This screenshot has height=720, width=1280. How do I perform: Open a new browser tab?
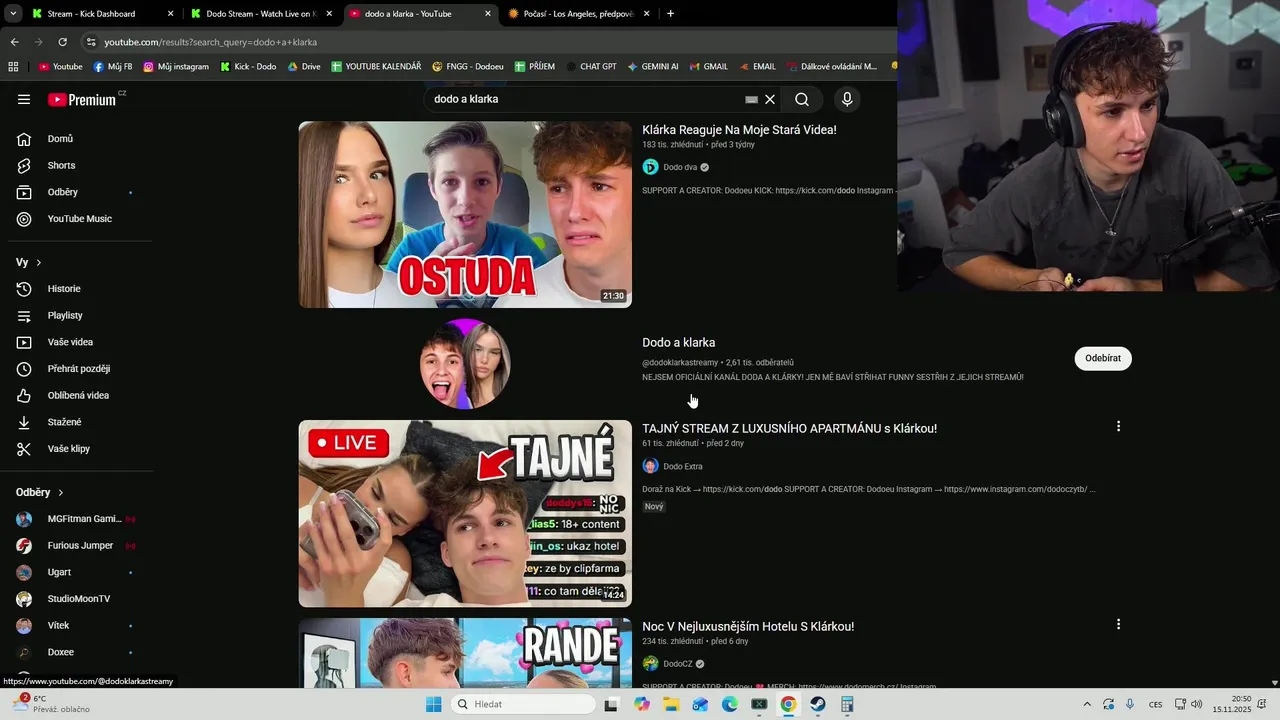(x=670, y=14)
